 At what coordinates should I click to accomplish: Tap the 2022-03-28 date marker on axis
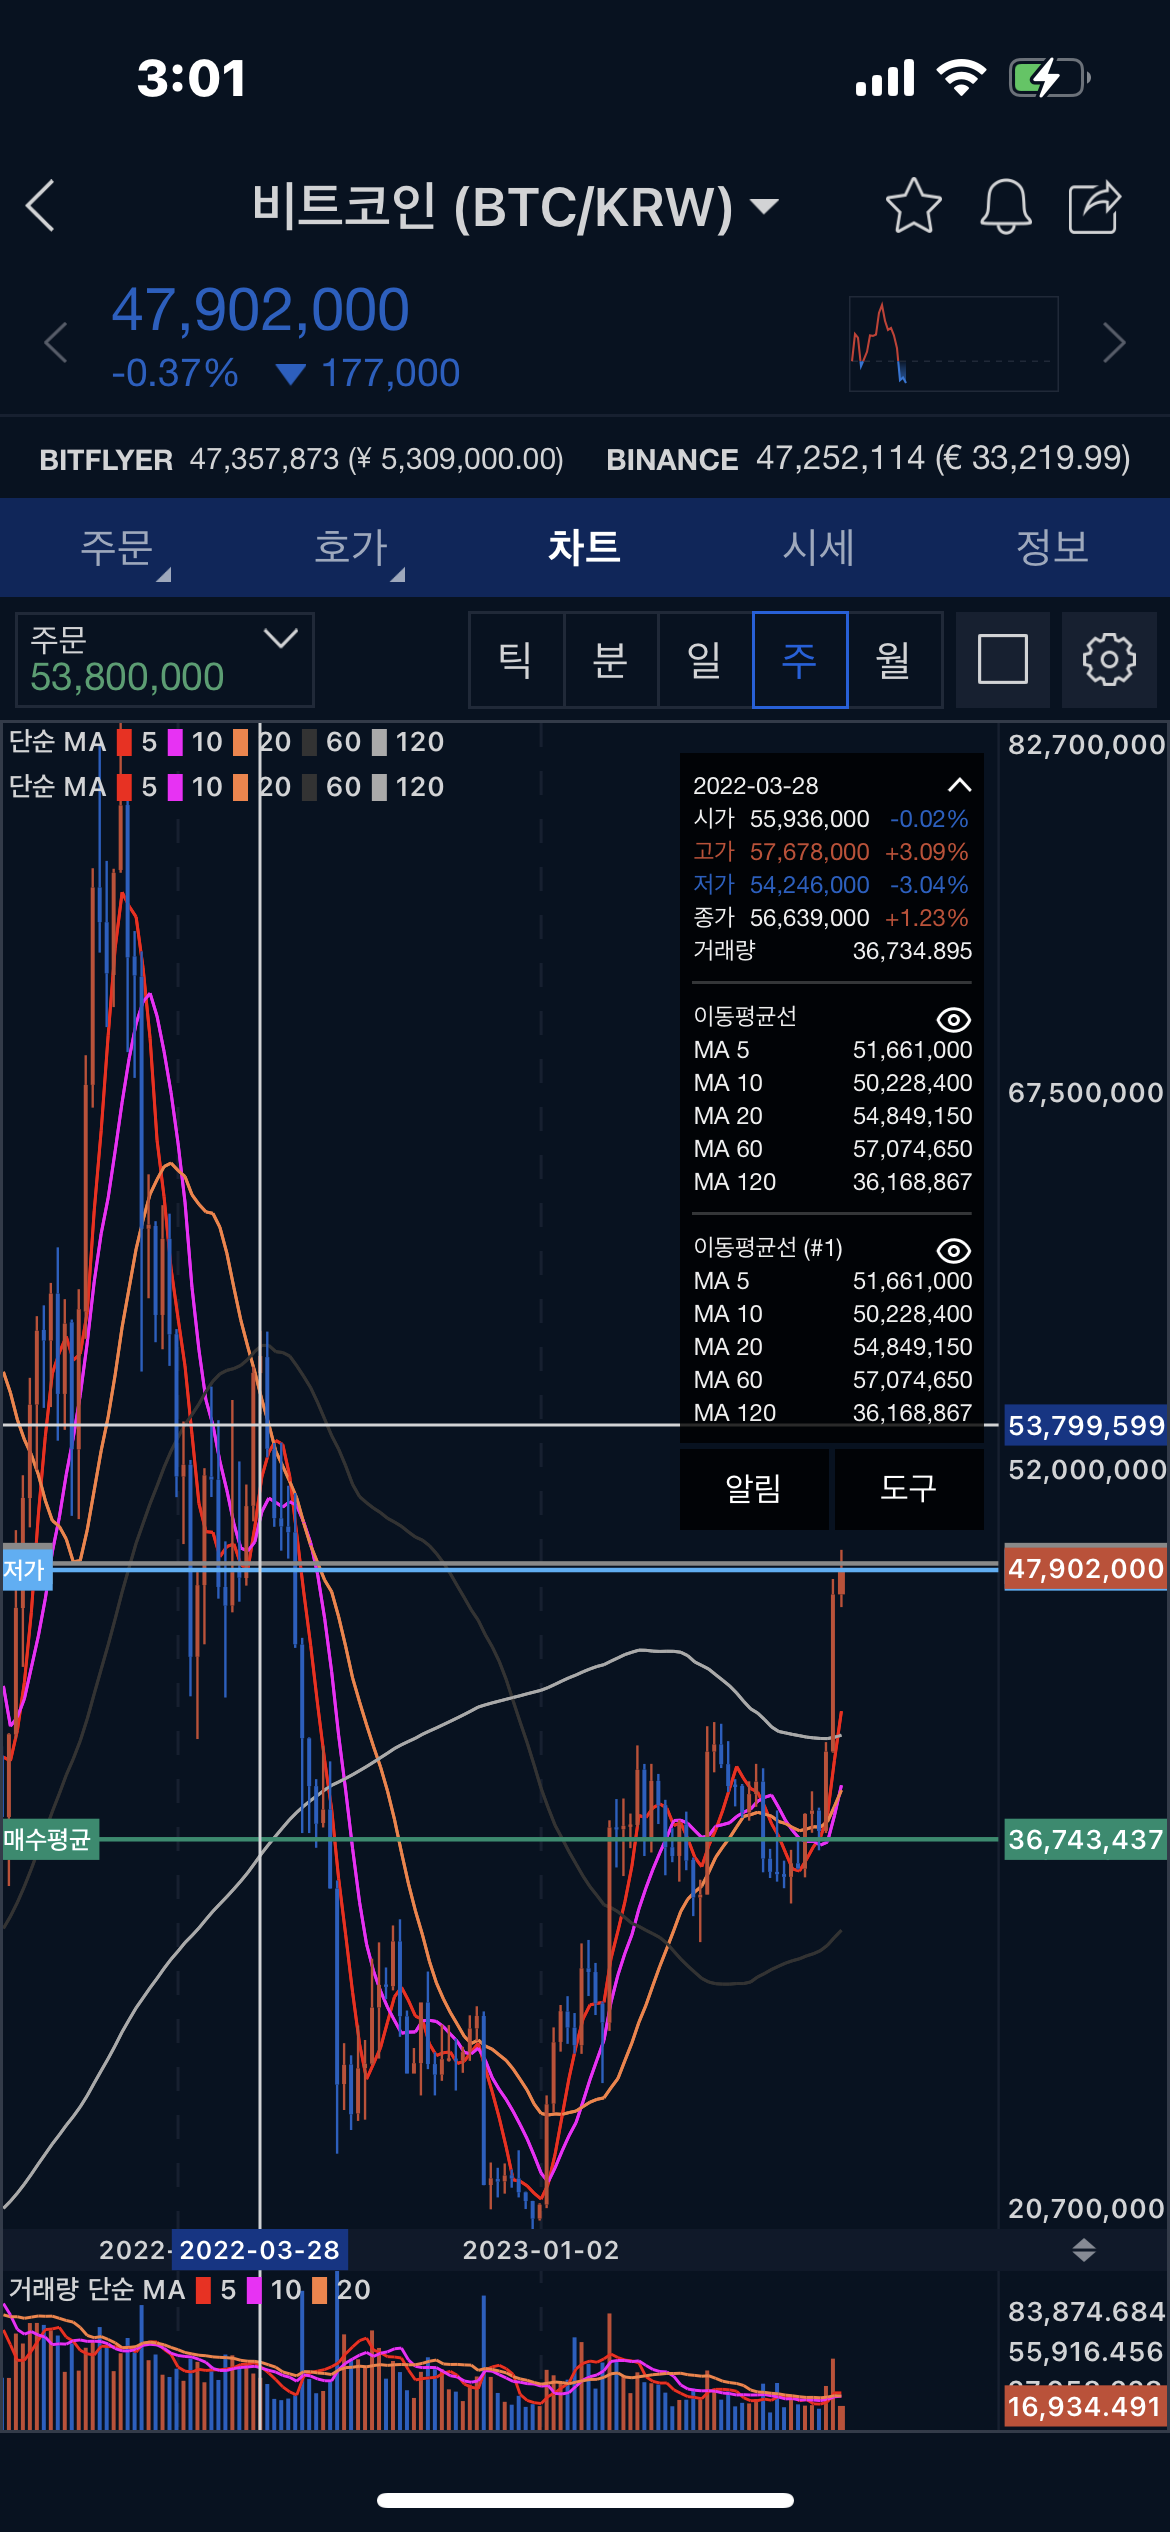pyautogui.click(x=260, y=2250)
